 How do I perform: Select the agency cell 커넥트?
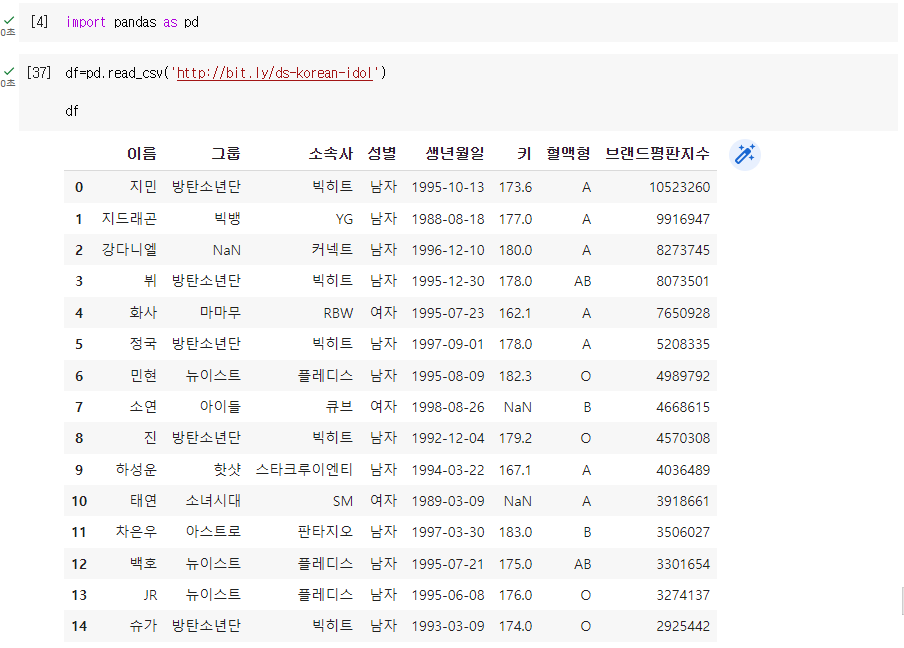[x=332, y=250]
